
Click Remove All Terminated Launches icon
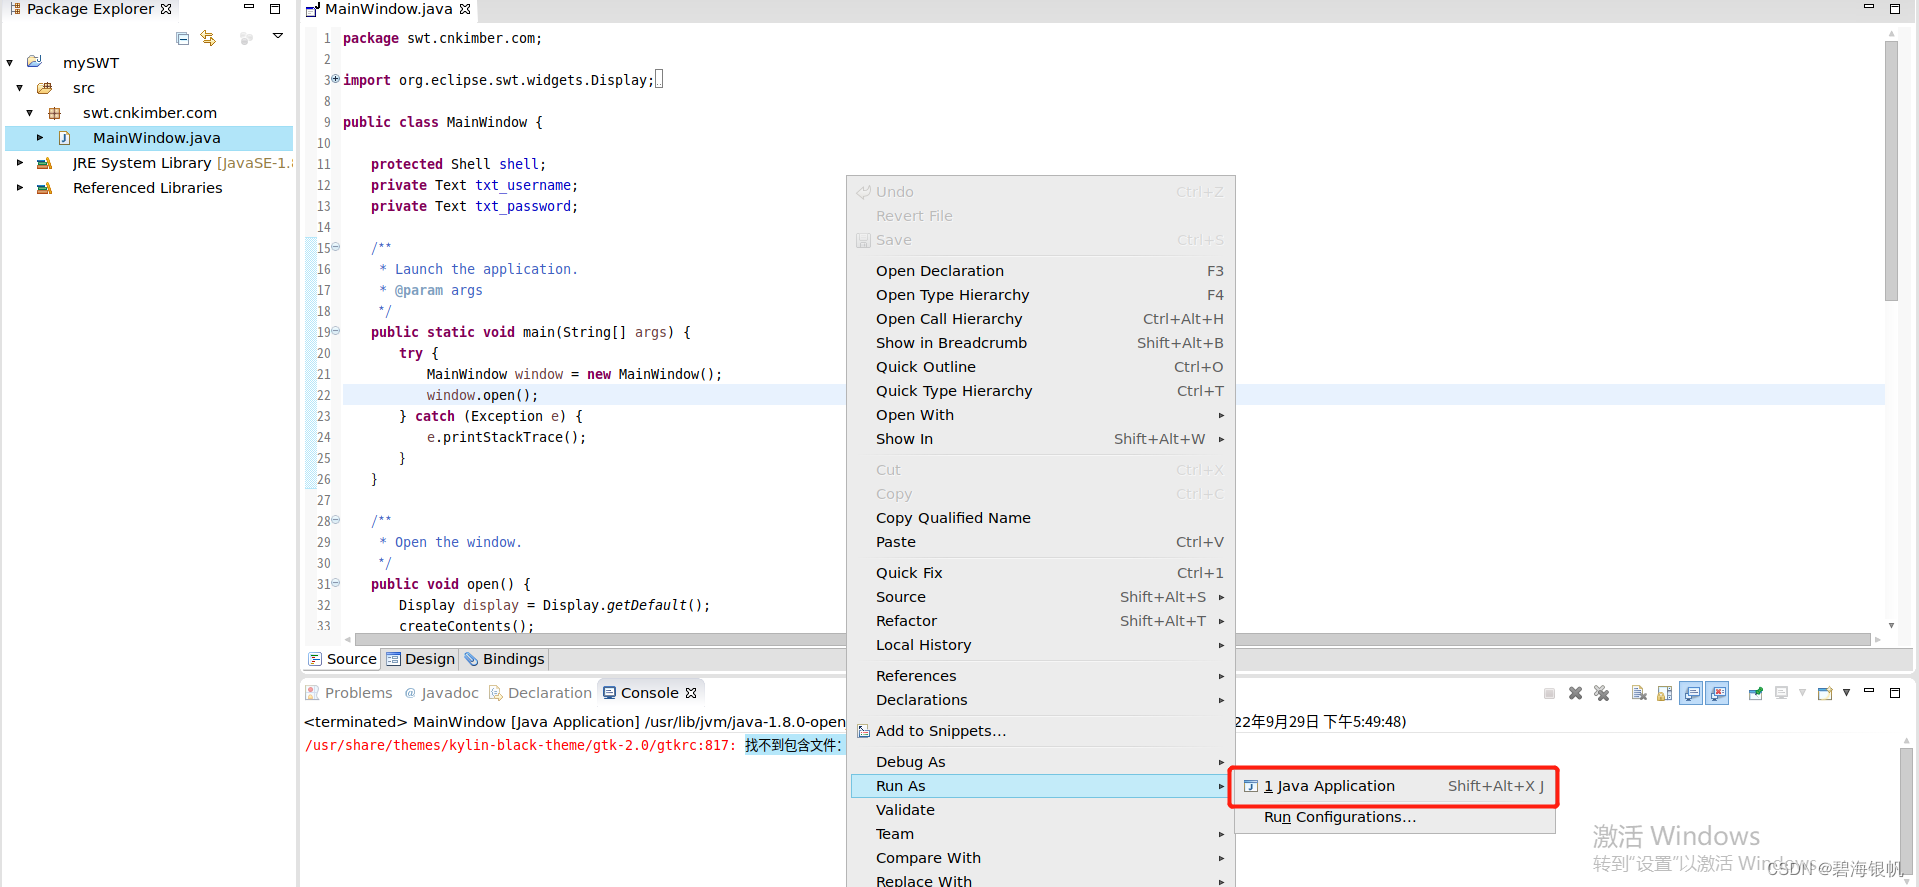pos(1601,693)
